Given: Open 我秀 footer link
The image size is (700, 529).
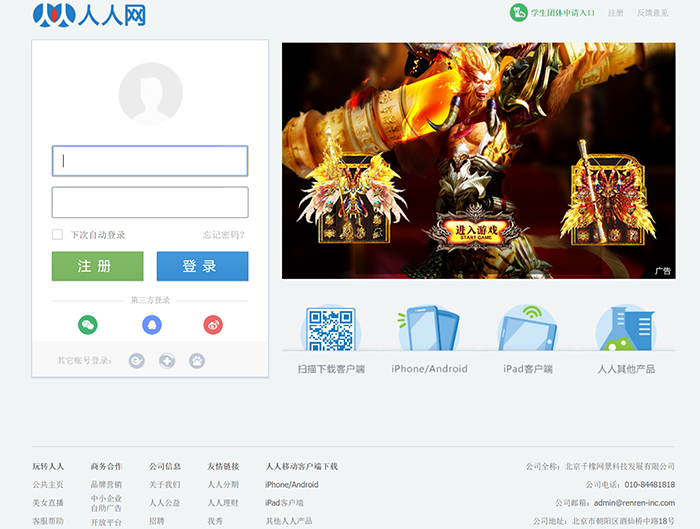Looking at the screenshot, I should [215, 521].
